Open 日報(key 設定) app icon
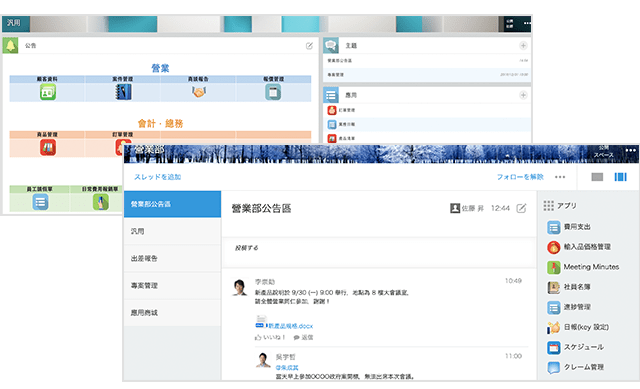 point(553,327)
